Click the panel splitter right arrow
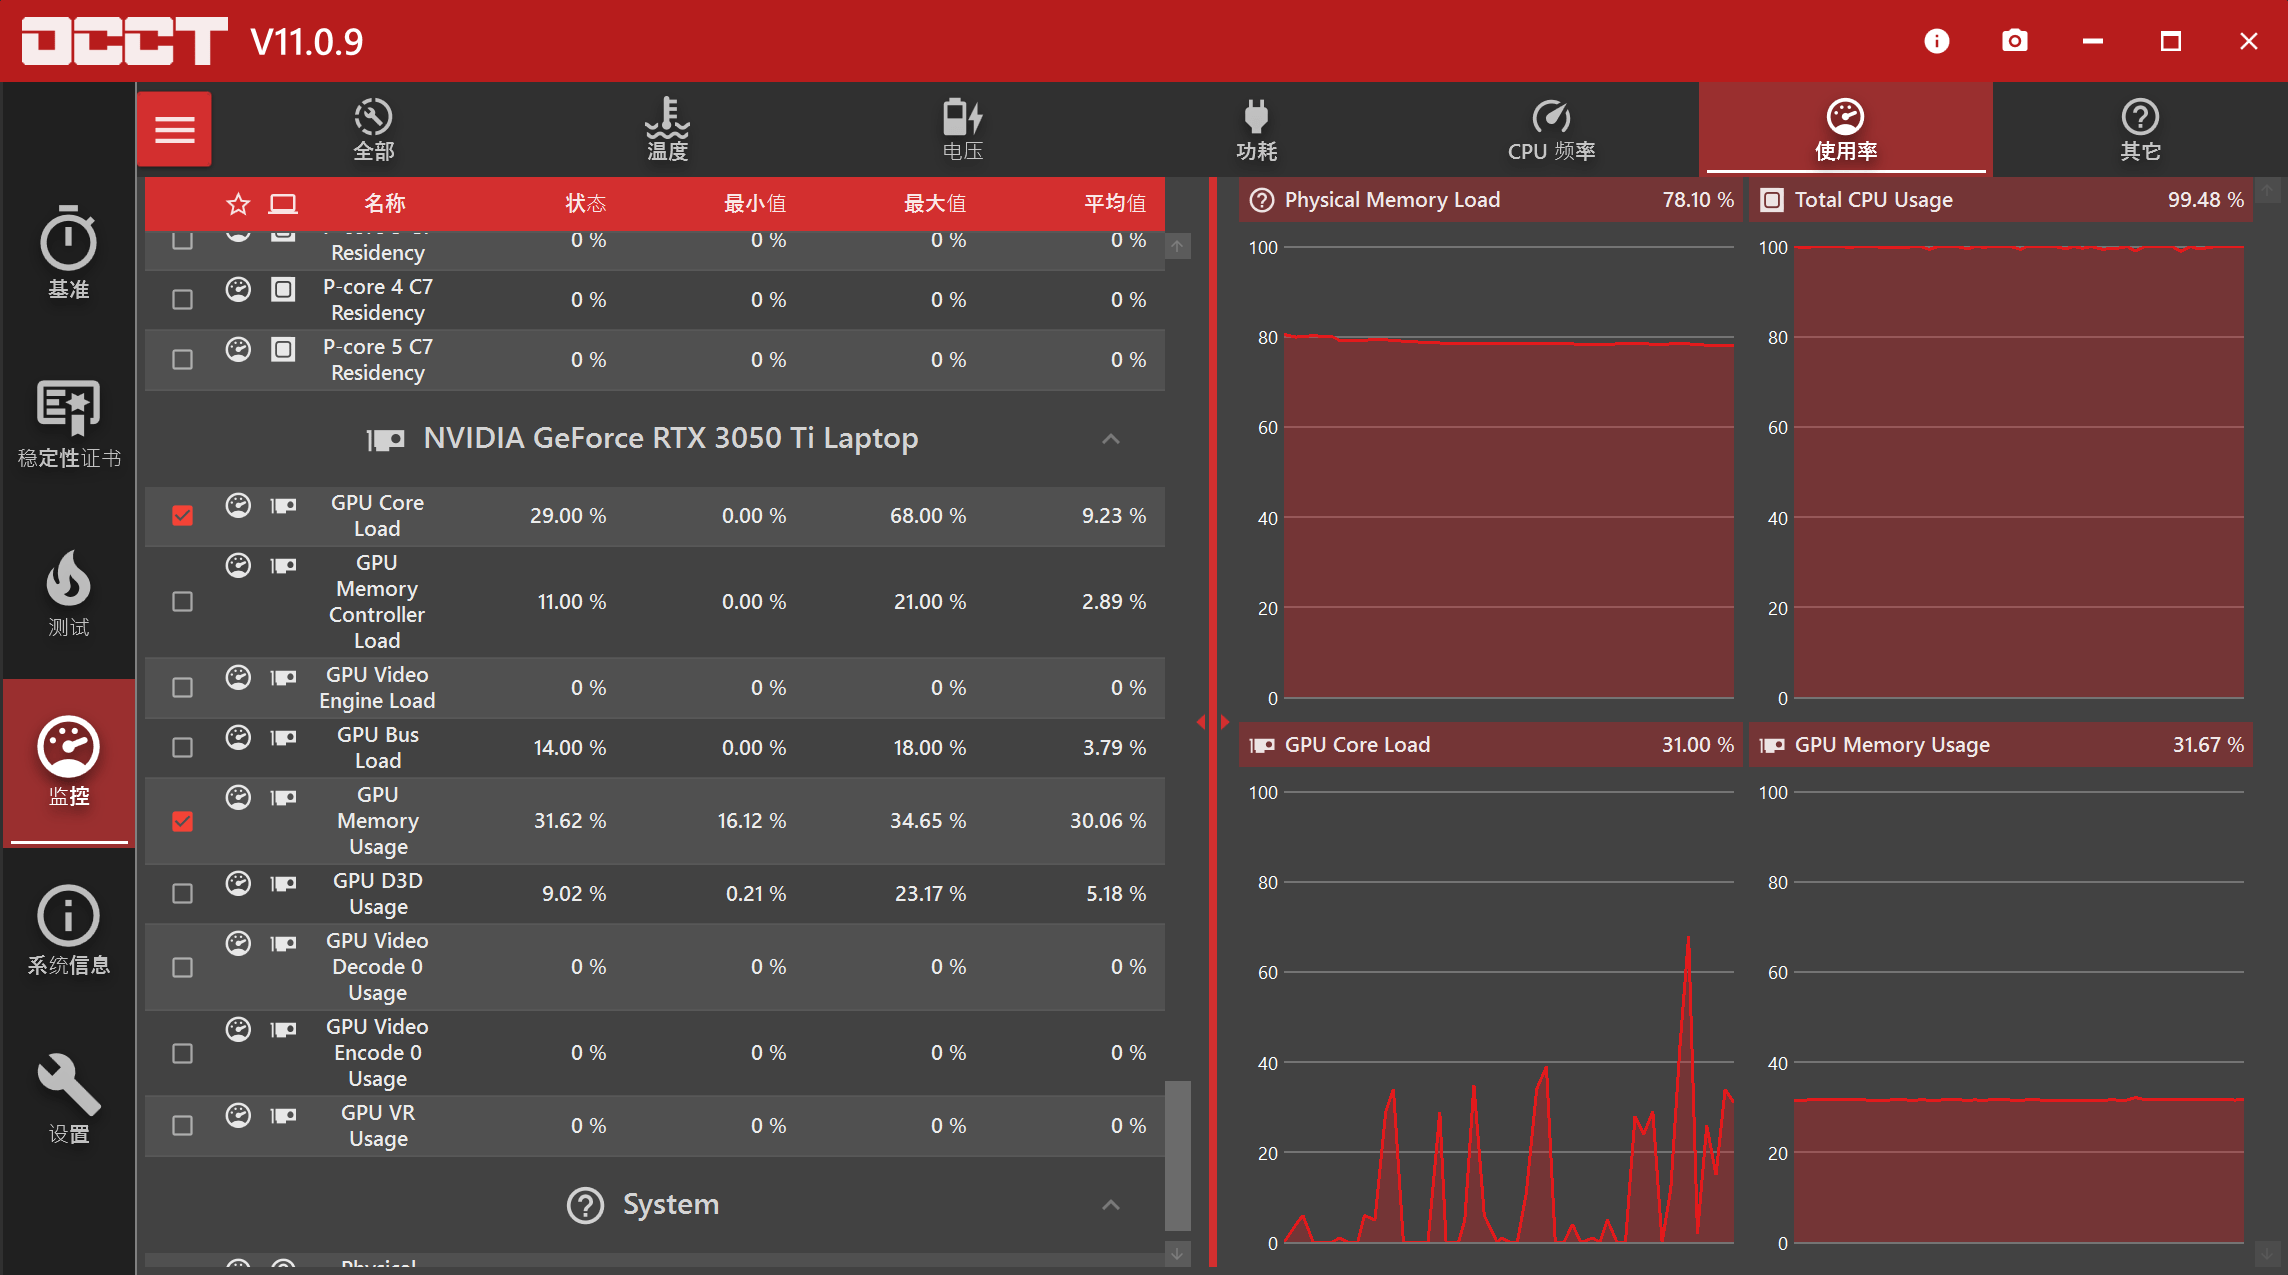Image resolution: width=2288 pixels, height=1275 pixels. point(1225,722)
